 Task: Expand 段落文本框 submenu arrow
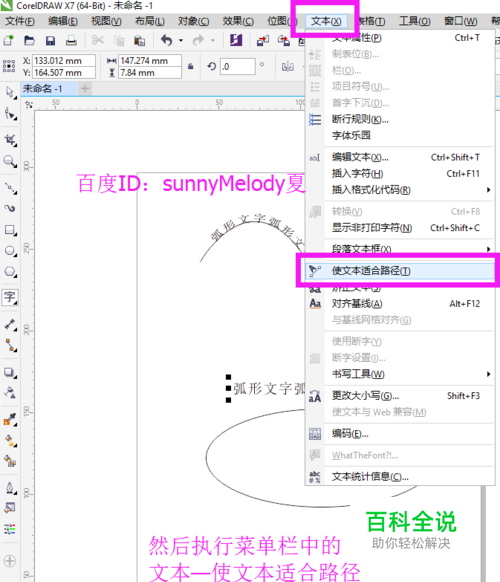(488, 249)
